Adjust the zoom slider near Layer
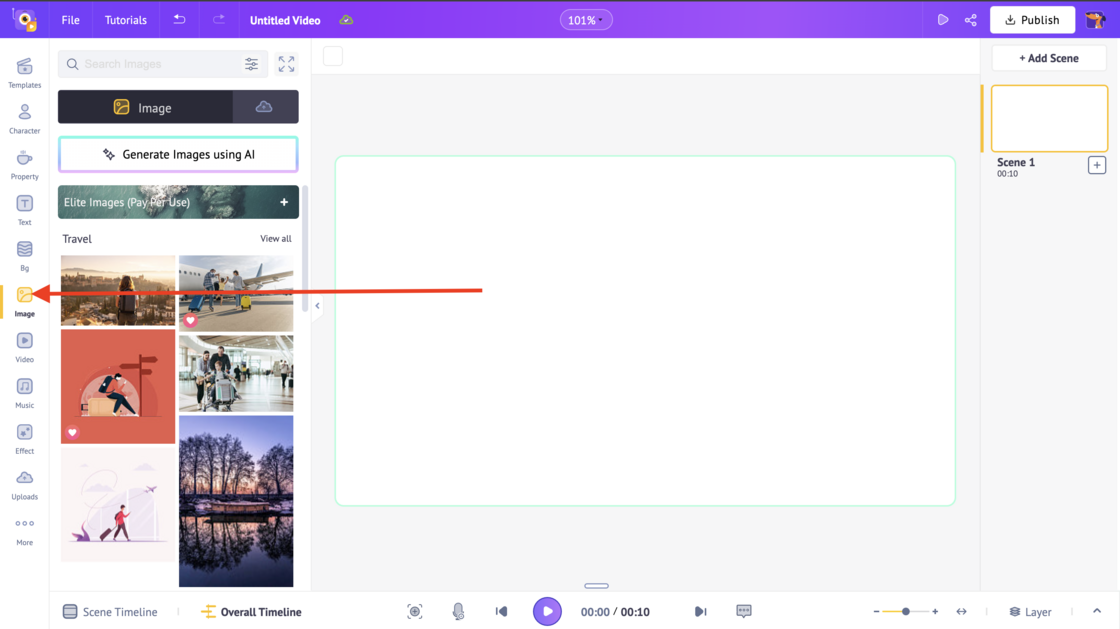1120x629 pixels. click(905, 611)
